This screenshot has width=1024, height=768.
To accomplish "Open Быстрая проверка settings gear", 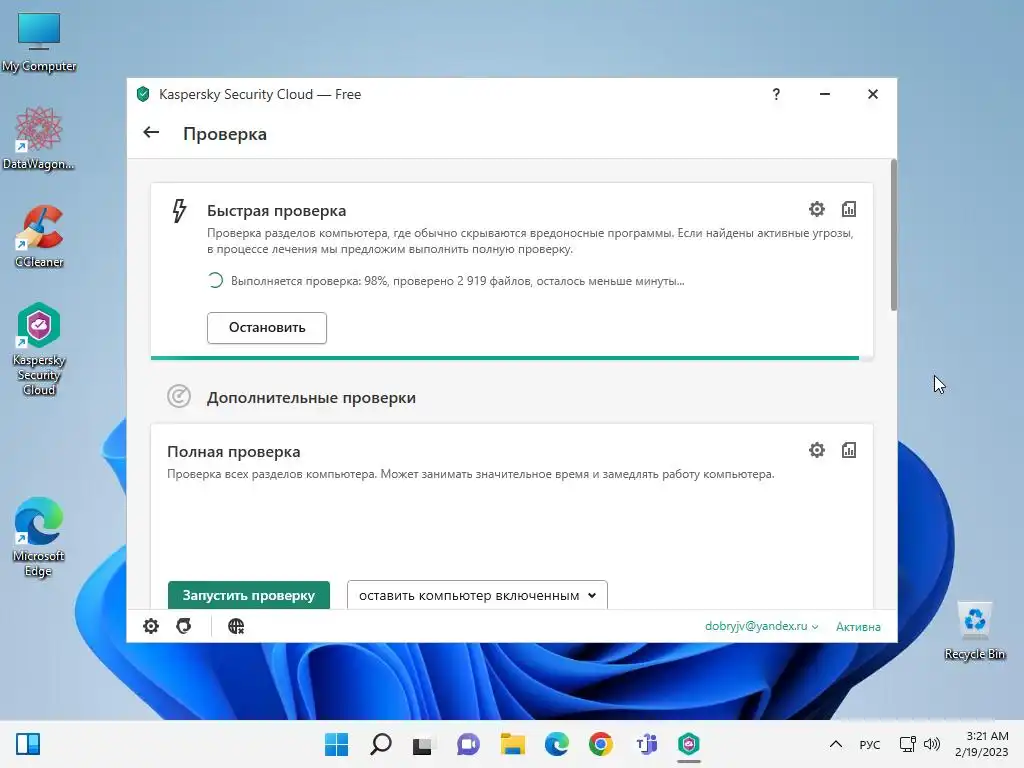I will point(816,209).
